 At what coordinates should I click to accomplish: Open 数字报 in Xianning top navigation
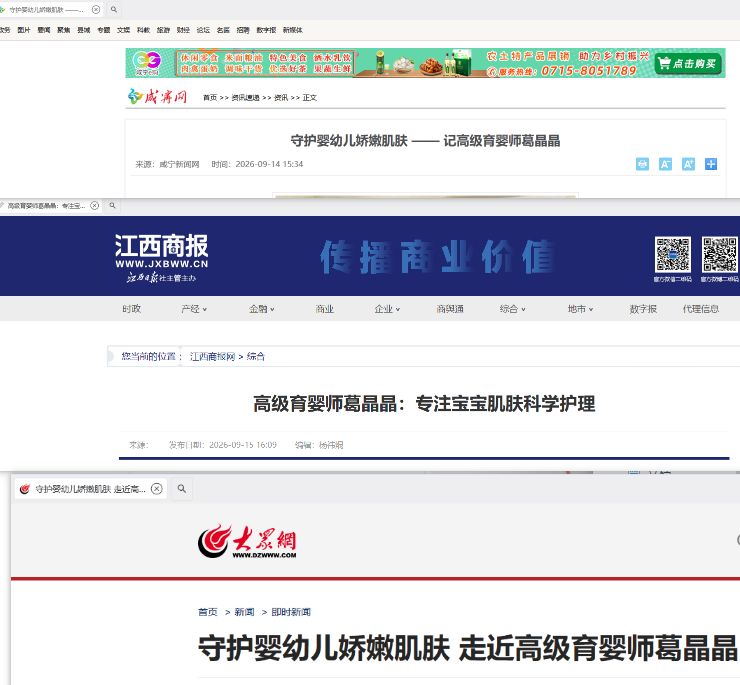coord(266,30)
